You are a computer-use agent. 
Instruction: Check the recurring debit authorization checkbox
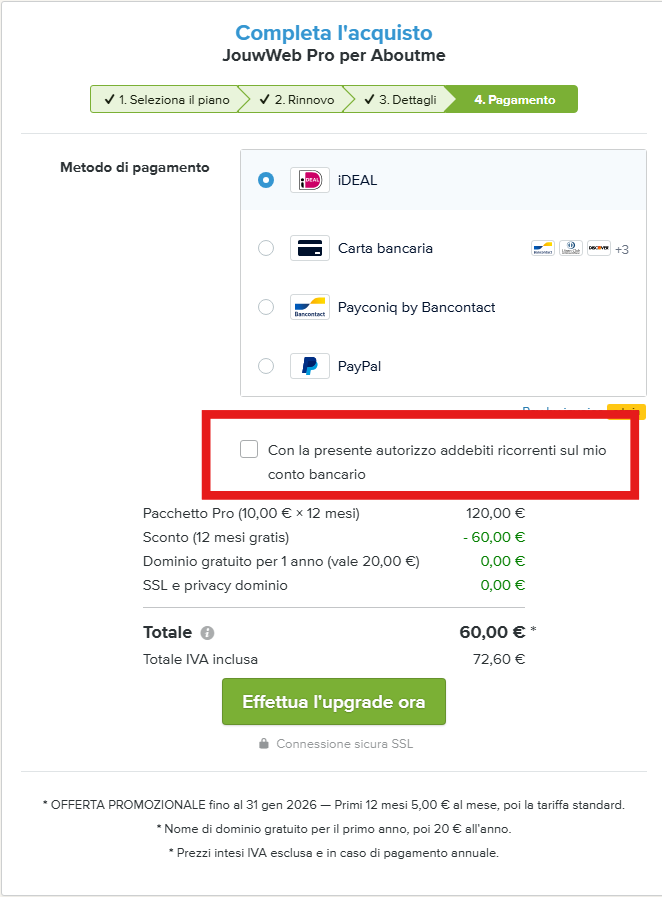249,449
